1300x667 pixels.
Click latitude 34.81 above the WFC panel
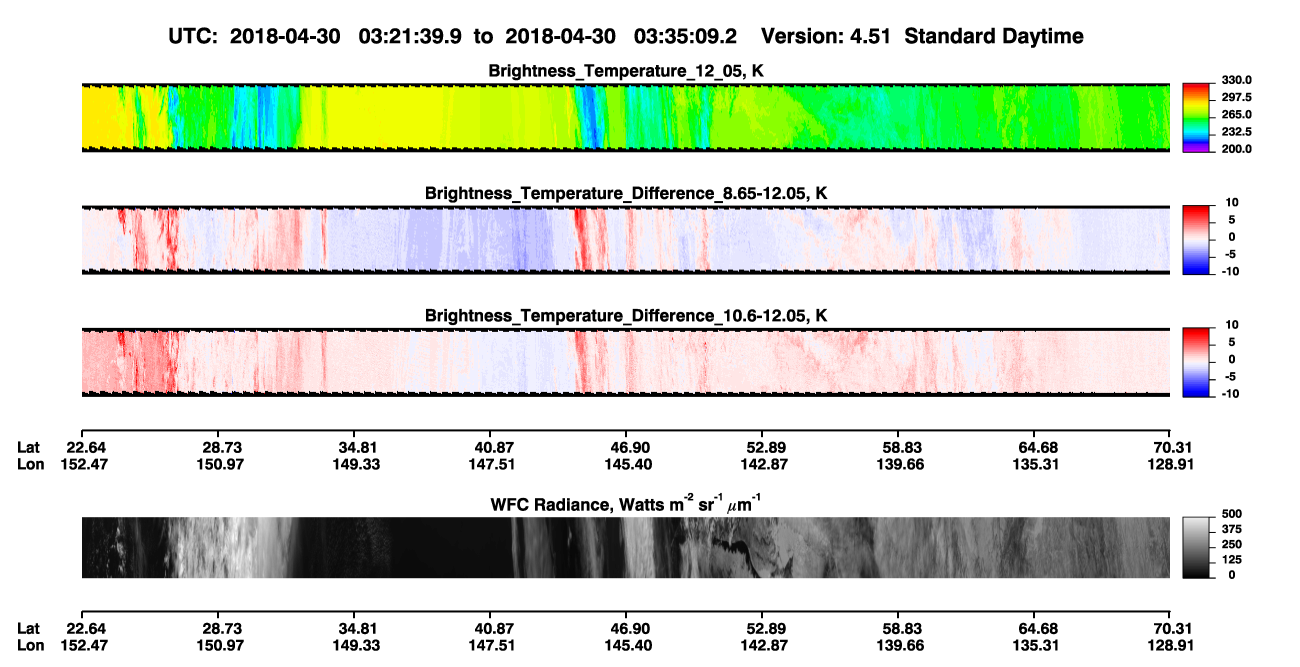coord(357,448)
